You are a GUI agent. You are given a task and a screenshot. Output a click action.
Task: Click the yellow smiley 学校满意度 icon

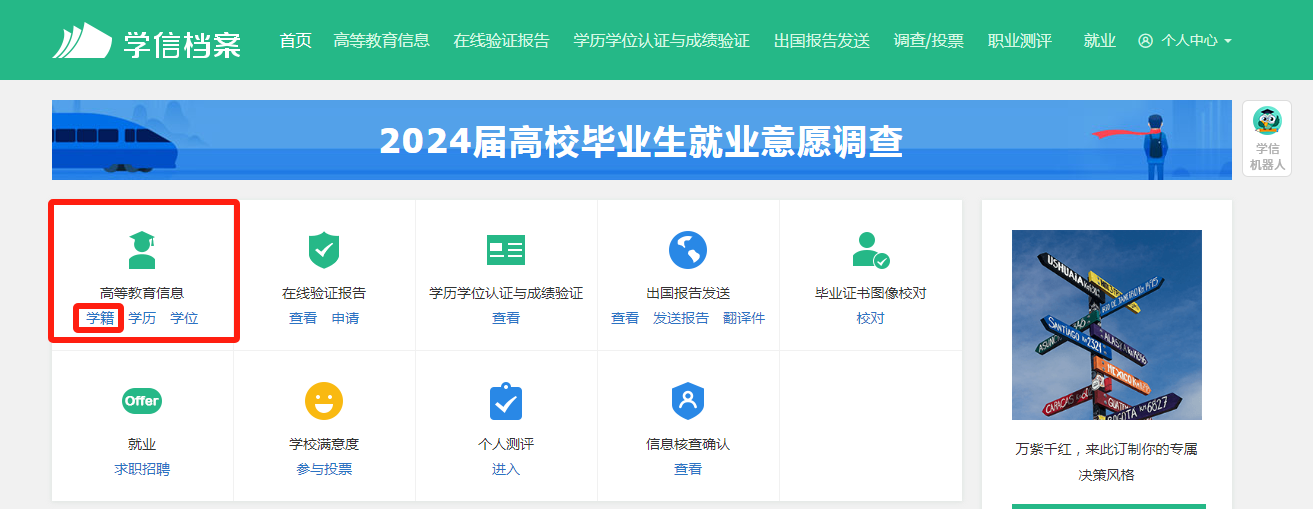tap(323, 401)
